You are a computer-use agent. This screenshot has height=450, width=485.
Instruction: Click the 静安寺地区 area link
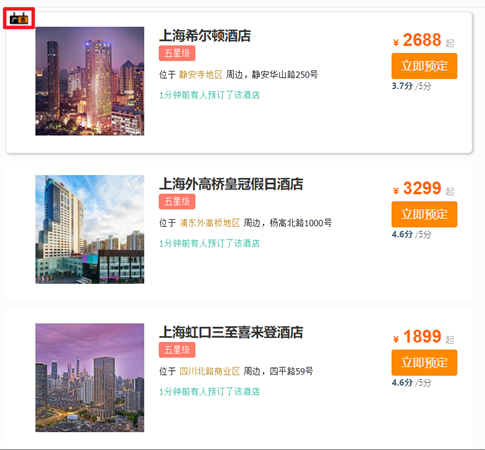tap(201, 75)
